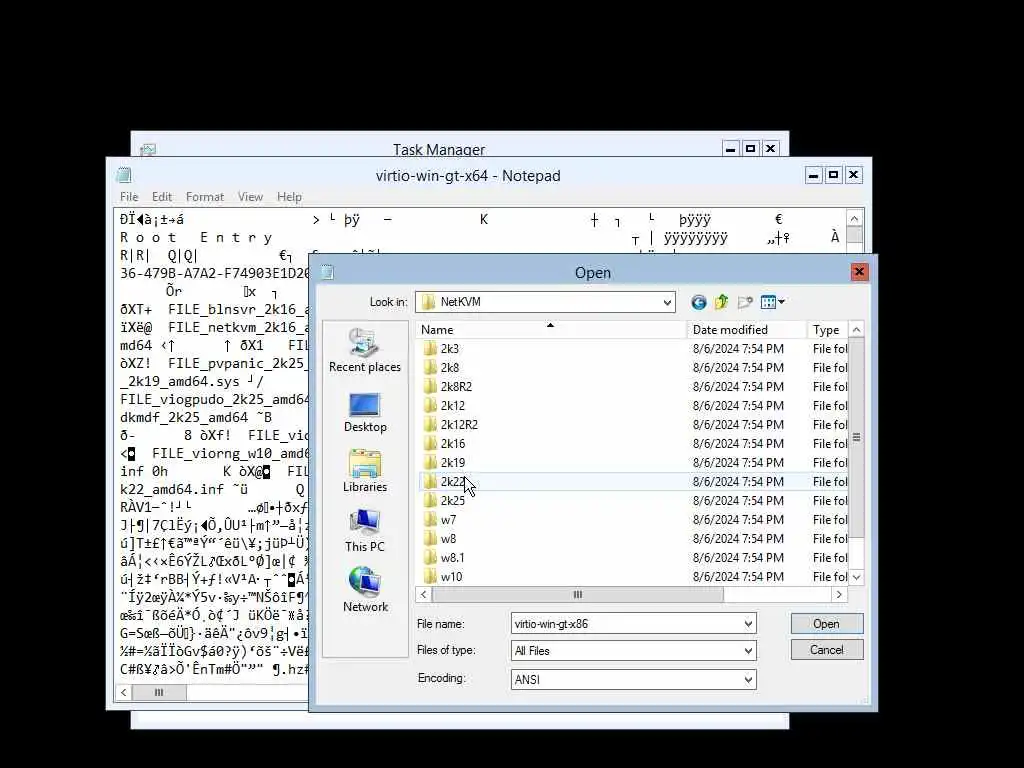Select the 2k12R2 folder icon
1024x768 pixels.
click(x=430, y=424)
